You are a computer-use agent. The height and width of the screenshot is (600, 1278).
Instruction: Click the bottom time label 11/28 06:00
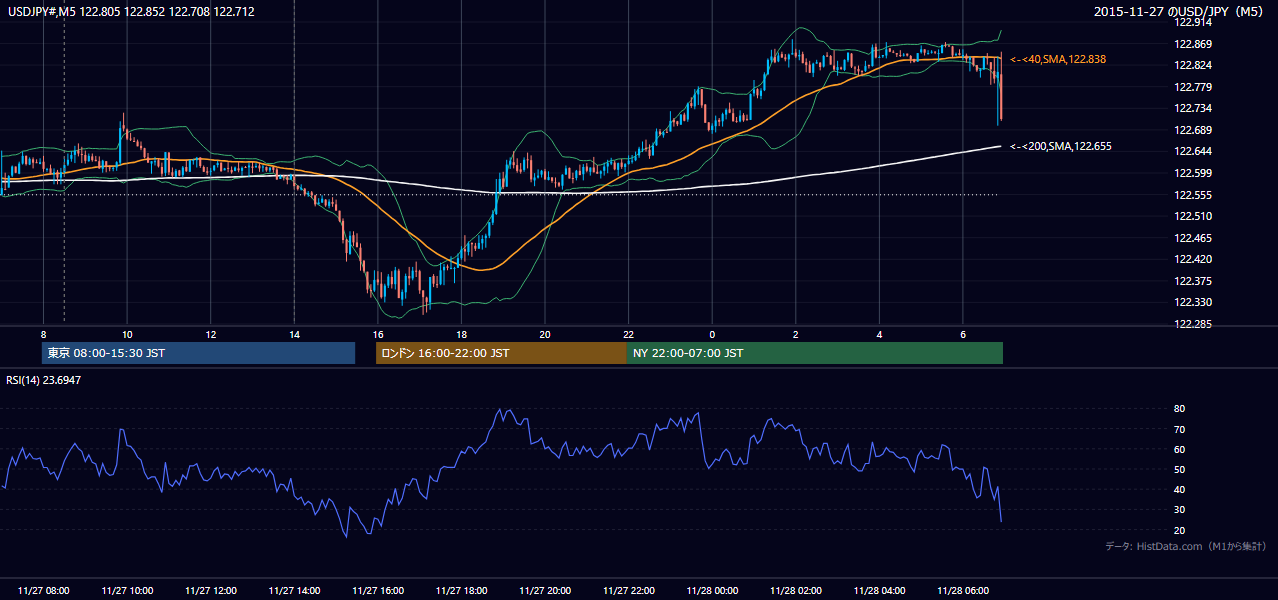point(963,591)
